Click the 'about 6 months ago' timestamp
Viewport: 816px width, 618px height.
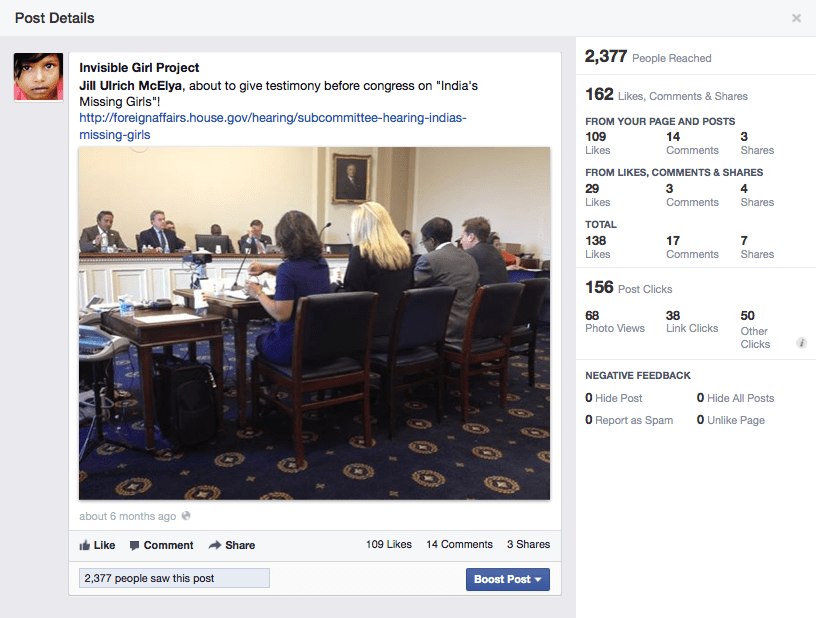pyautogui.click(x=127, y=517)
